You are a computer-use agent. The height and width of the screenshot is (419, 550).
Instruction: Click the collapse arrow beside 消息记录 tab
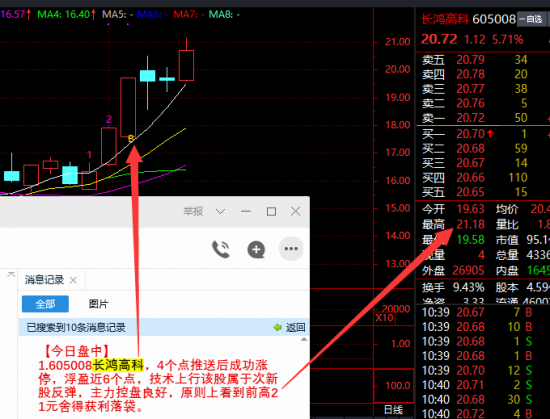tap(11, 274)
